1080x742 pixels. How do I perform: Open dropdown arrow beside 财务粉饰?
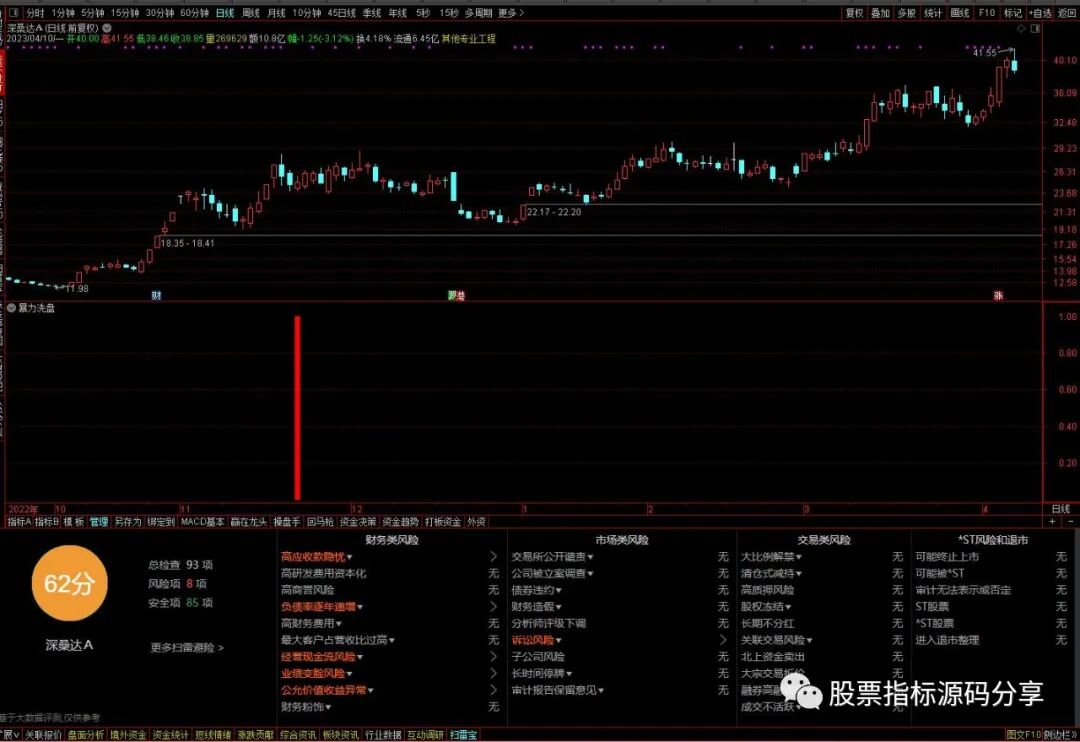pos(328,708)
